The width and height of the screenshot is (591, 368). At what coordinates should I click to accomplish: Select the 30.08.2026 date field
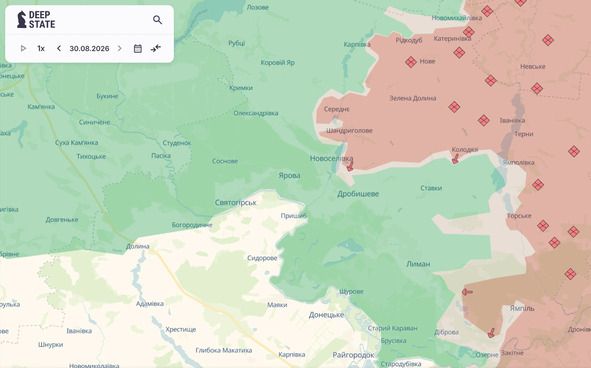89,48
